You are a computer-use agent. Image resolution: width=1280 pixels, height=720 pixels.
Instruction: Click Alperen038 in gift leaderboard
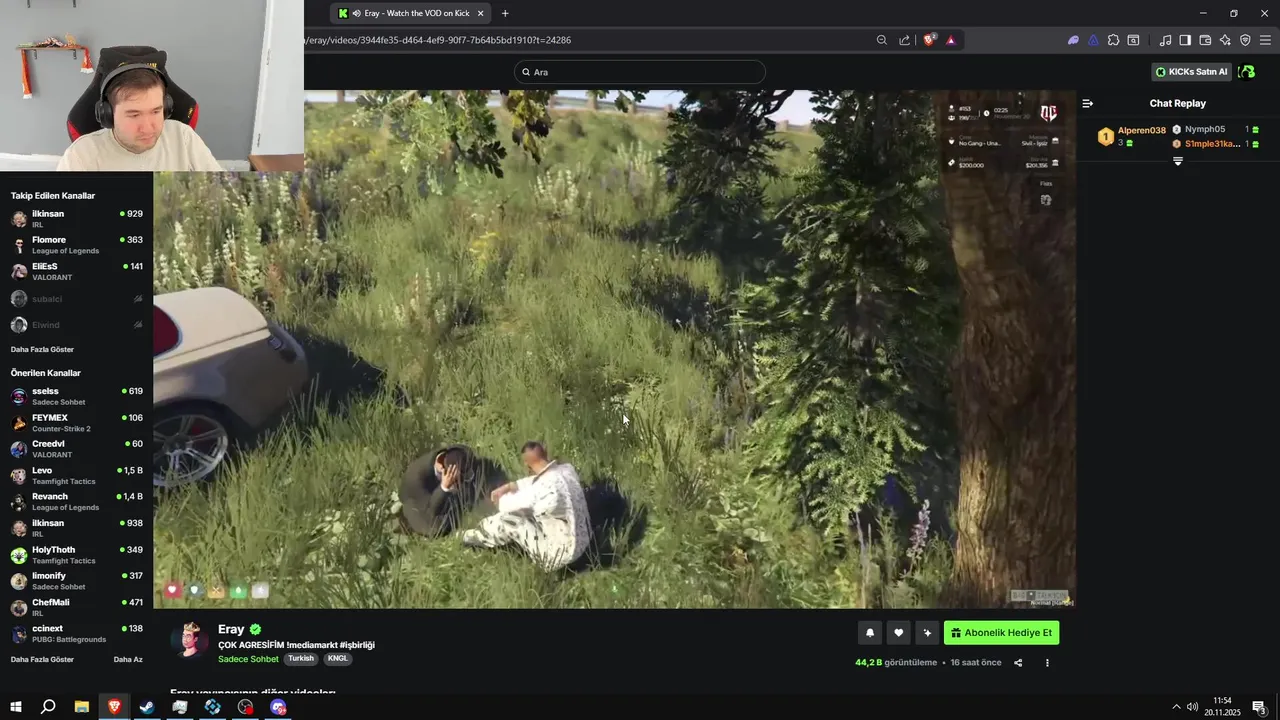[x=1141, y=130]
